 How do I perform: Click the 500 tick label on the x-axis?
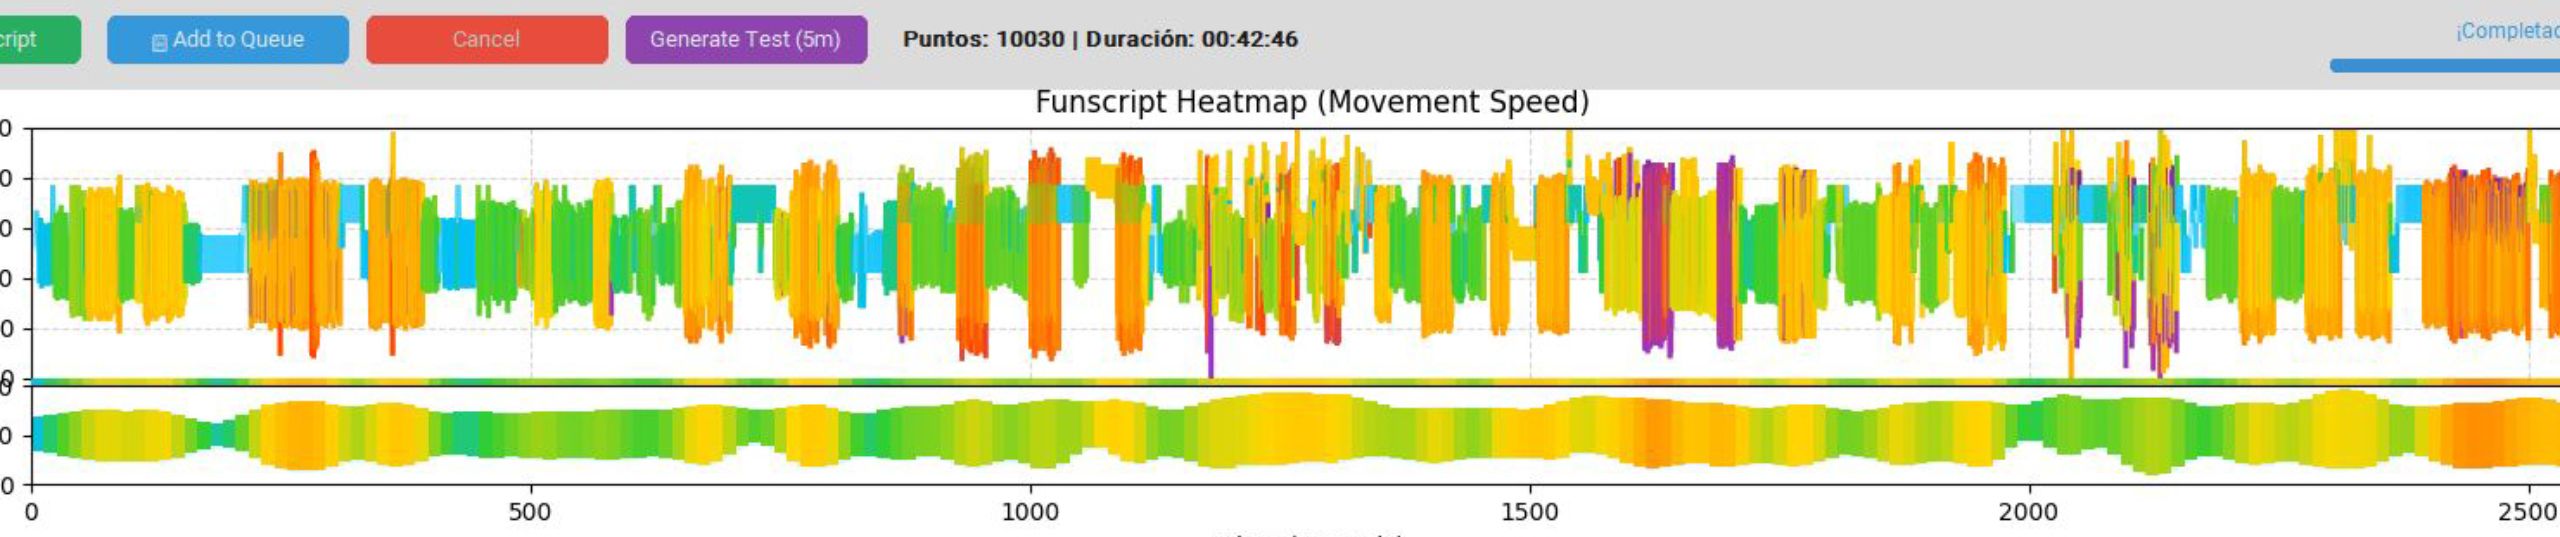[529, 513]
